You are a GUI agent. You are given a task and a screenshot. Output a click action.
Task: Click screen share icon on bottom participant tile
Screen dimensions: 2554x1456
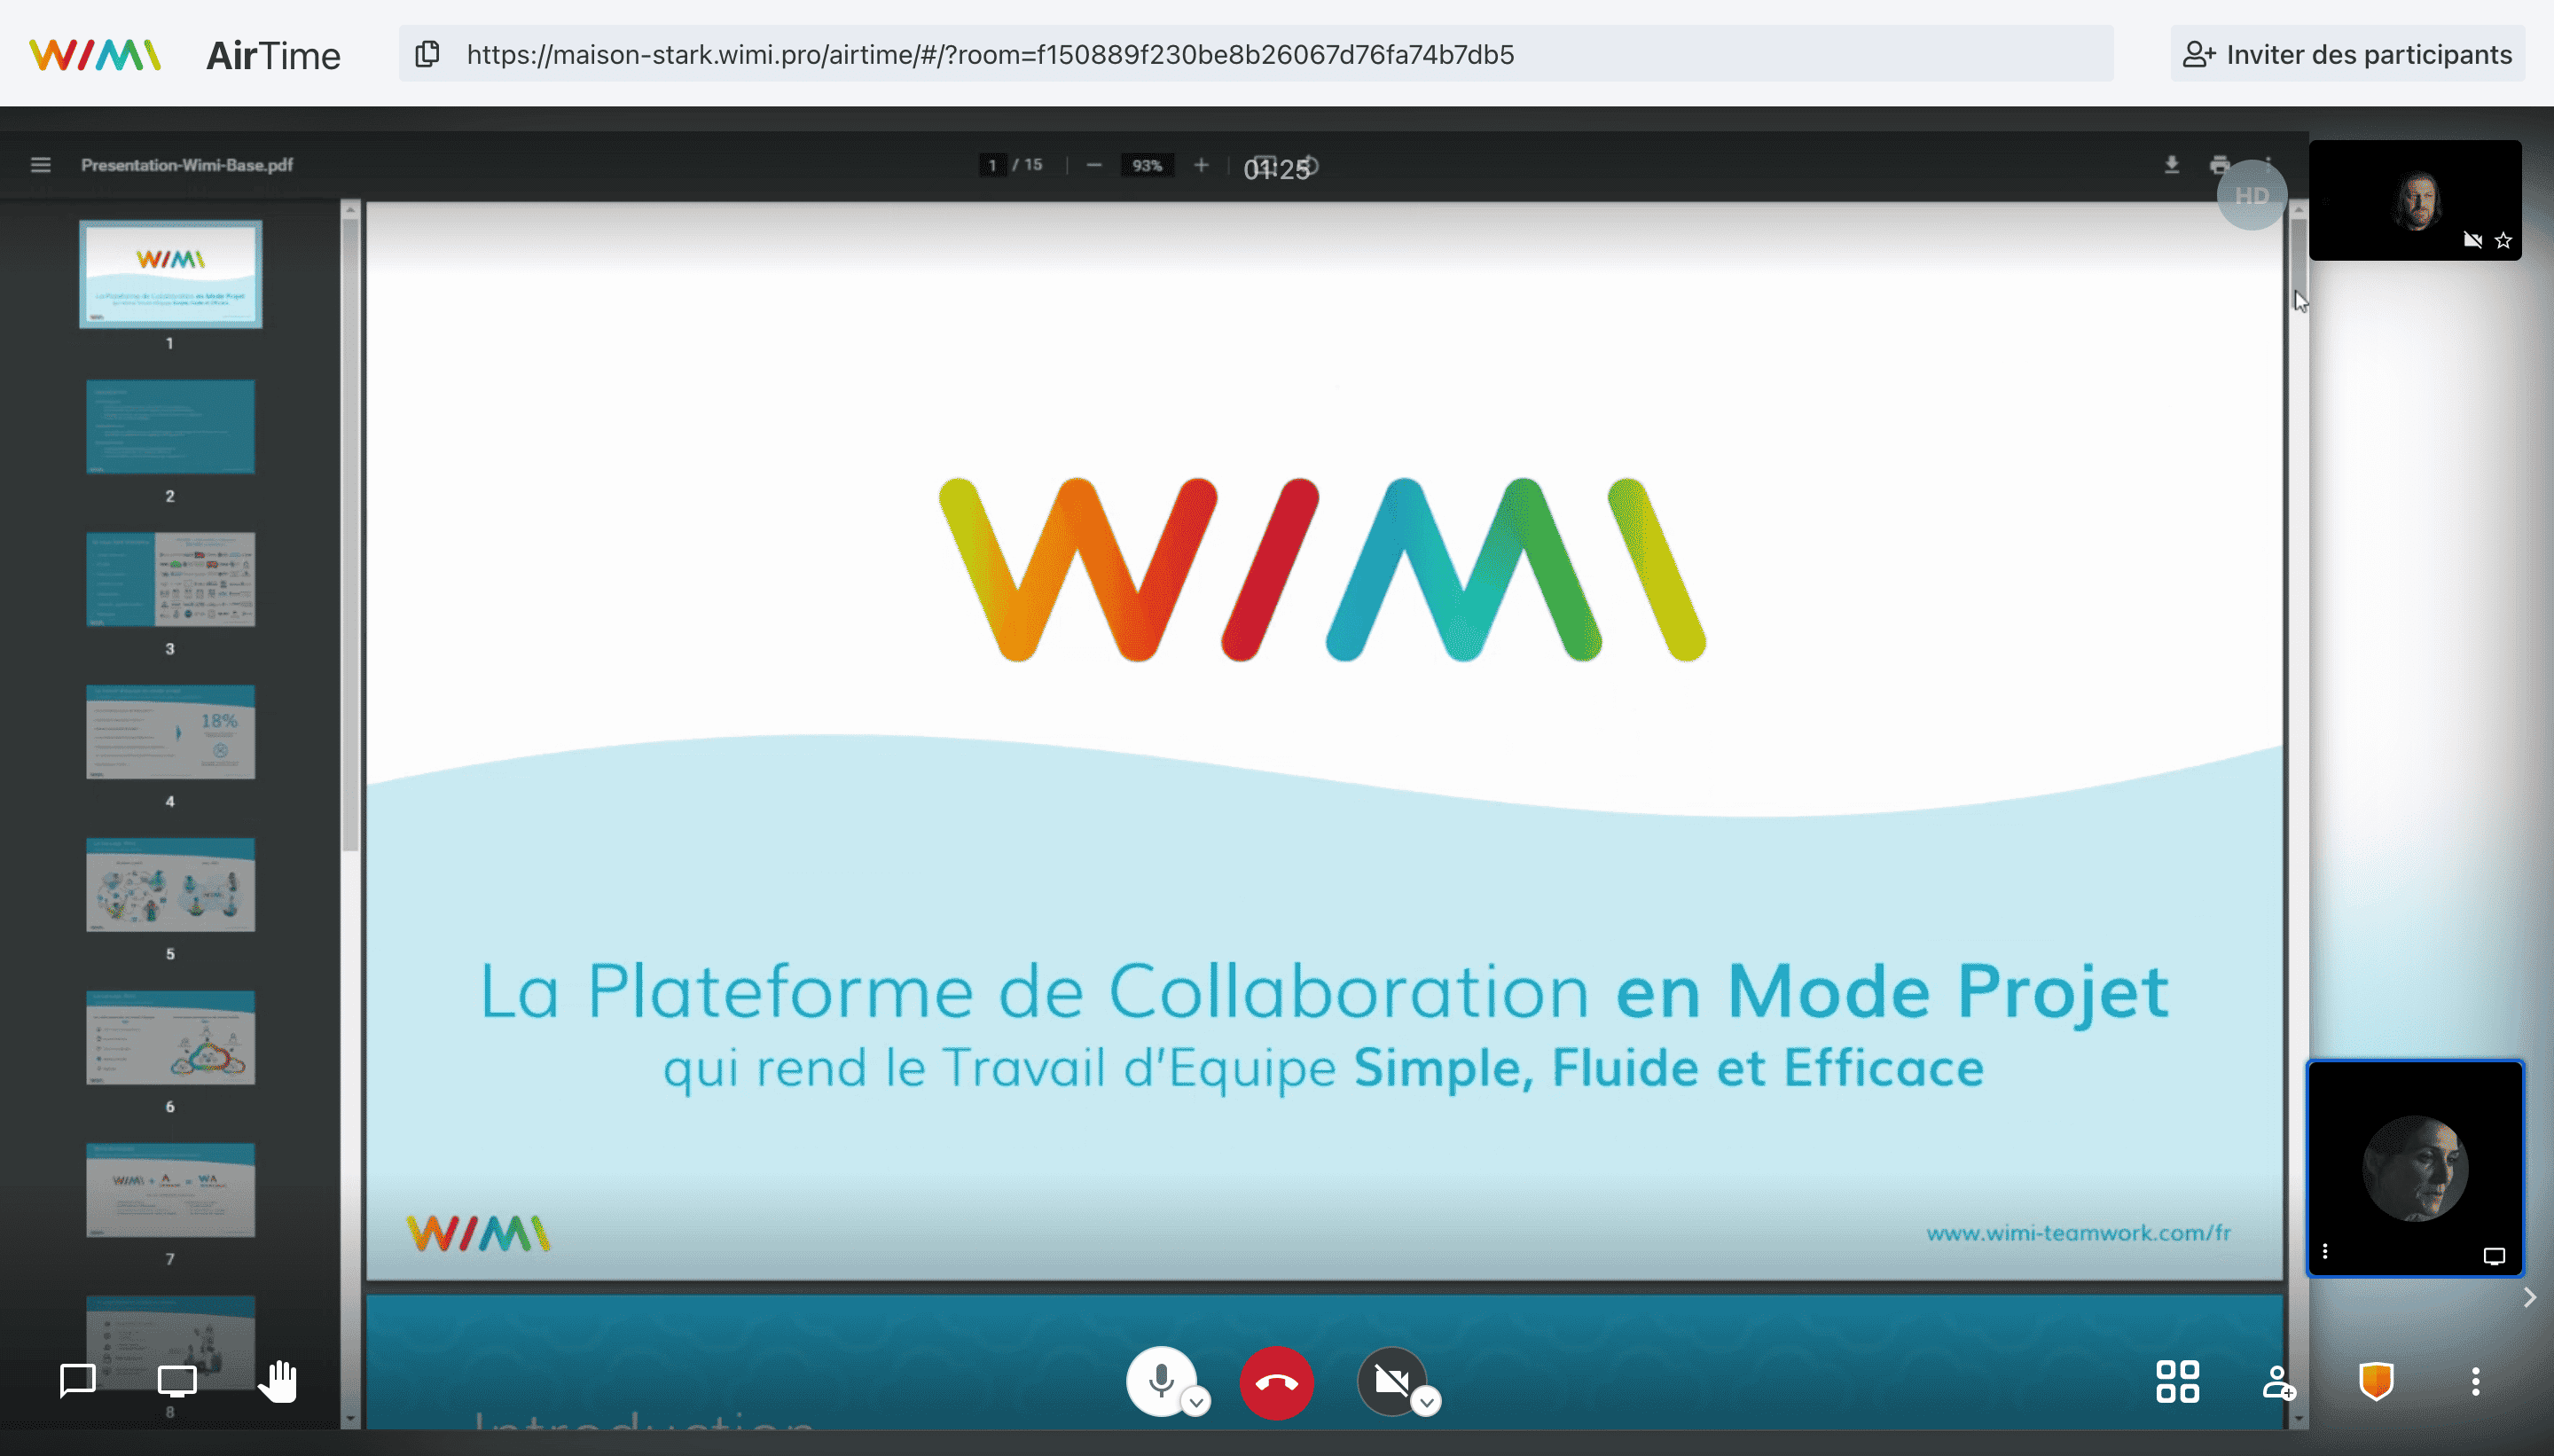coord(2494,1256)
